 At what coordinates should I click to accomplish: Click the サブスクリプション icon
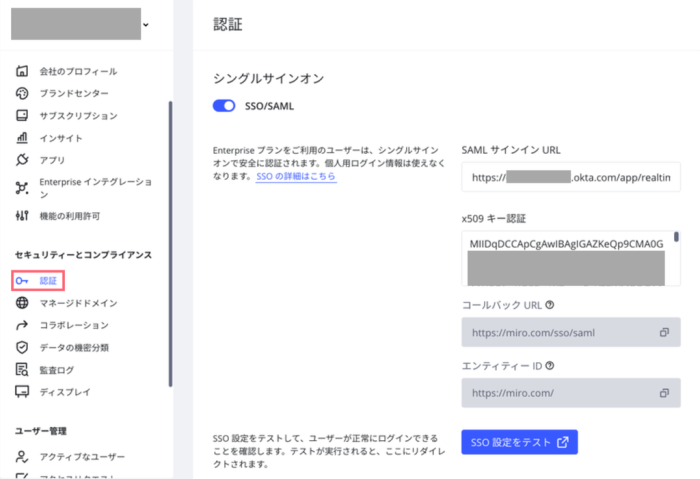[22, 116]
